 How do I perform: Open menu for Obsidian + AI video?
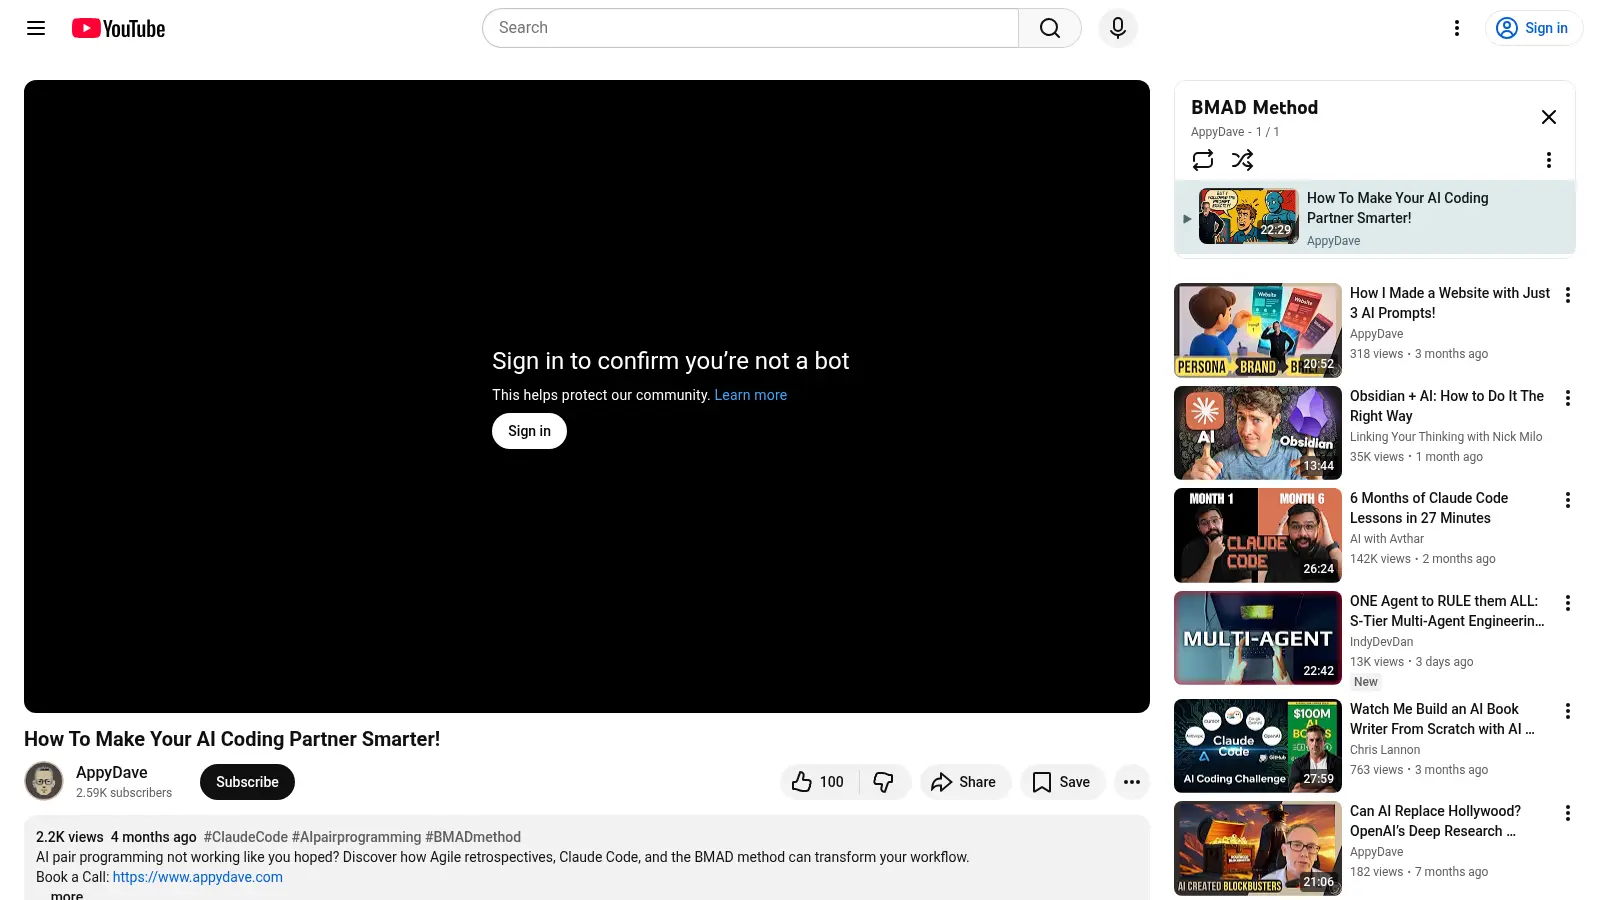click(1568, 398)
